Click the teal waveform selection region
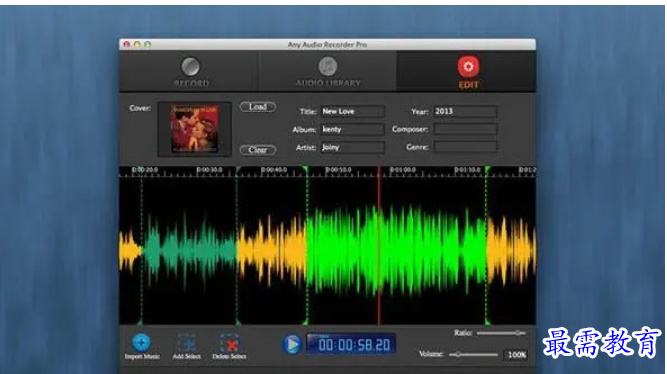Viewport: 667px width, 374px height. coord(190,250)
